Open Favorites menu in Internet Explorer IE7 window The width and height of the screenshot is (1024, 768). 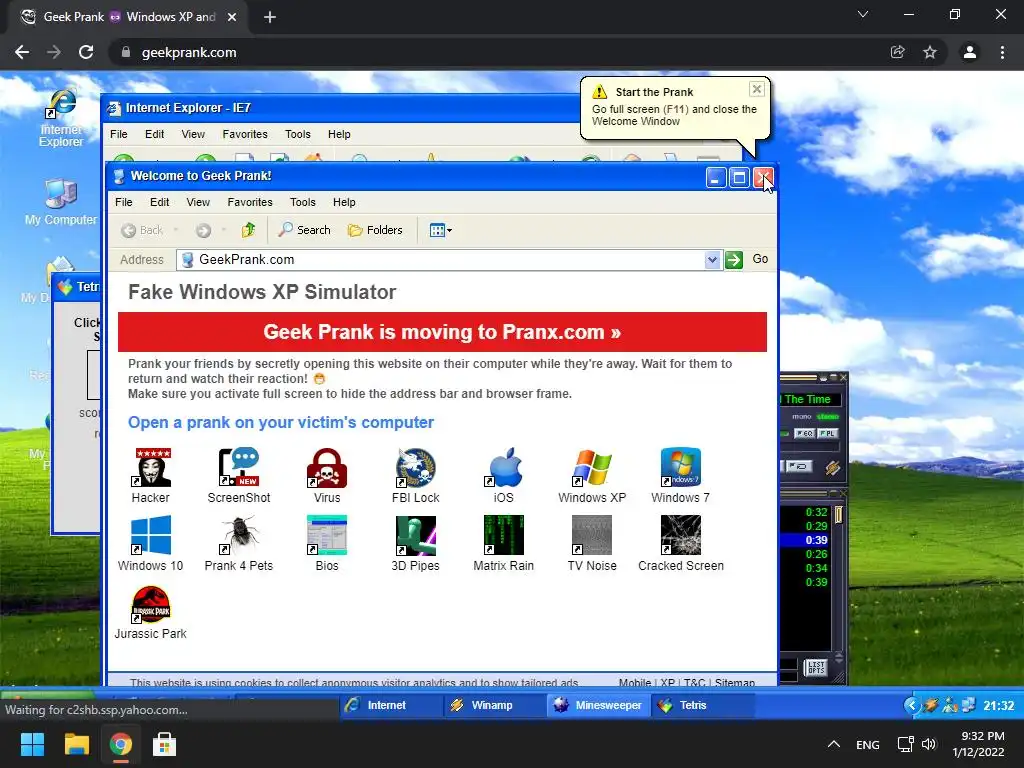coord(245,135)
